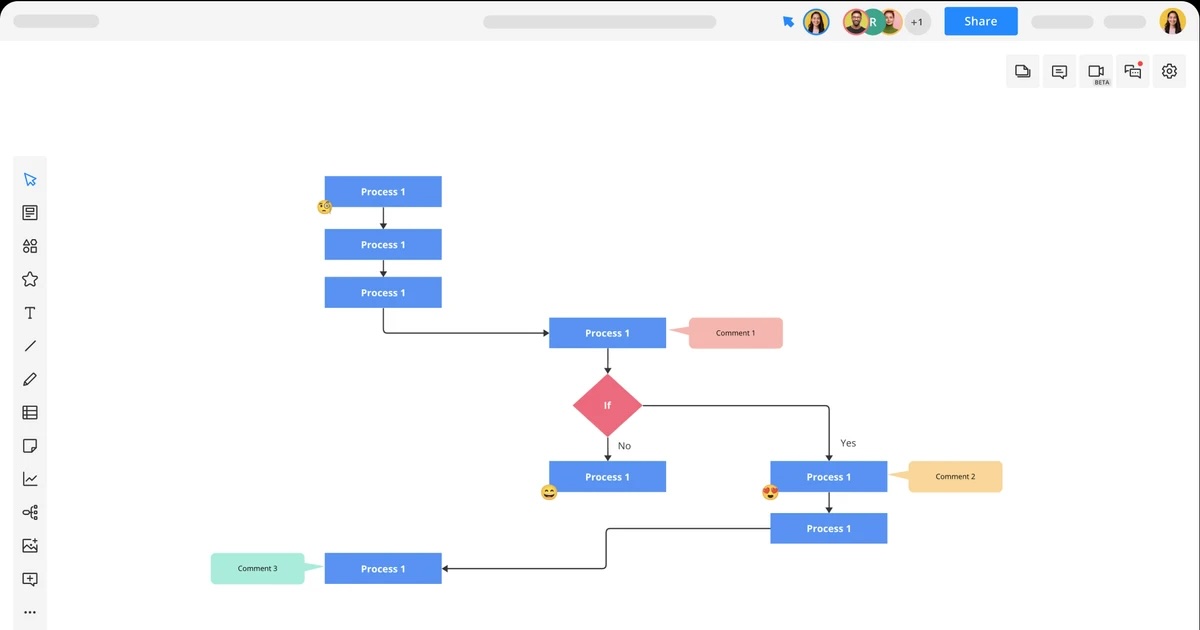1200x630 pixels.
Task: Open the shapes panel
Action: tap(30, 246)
